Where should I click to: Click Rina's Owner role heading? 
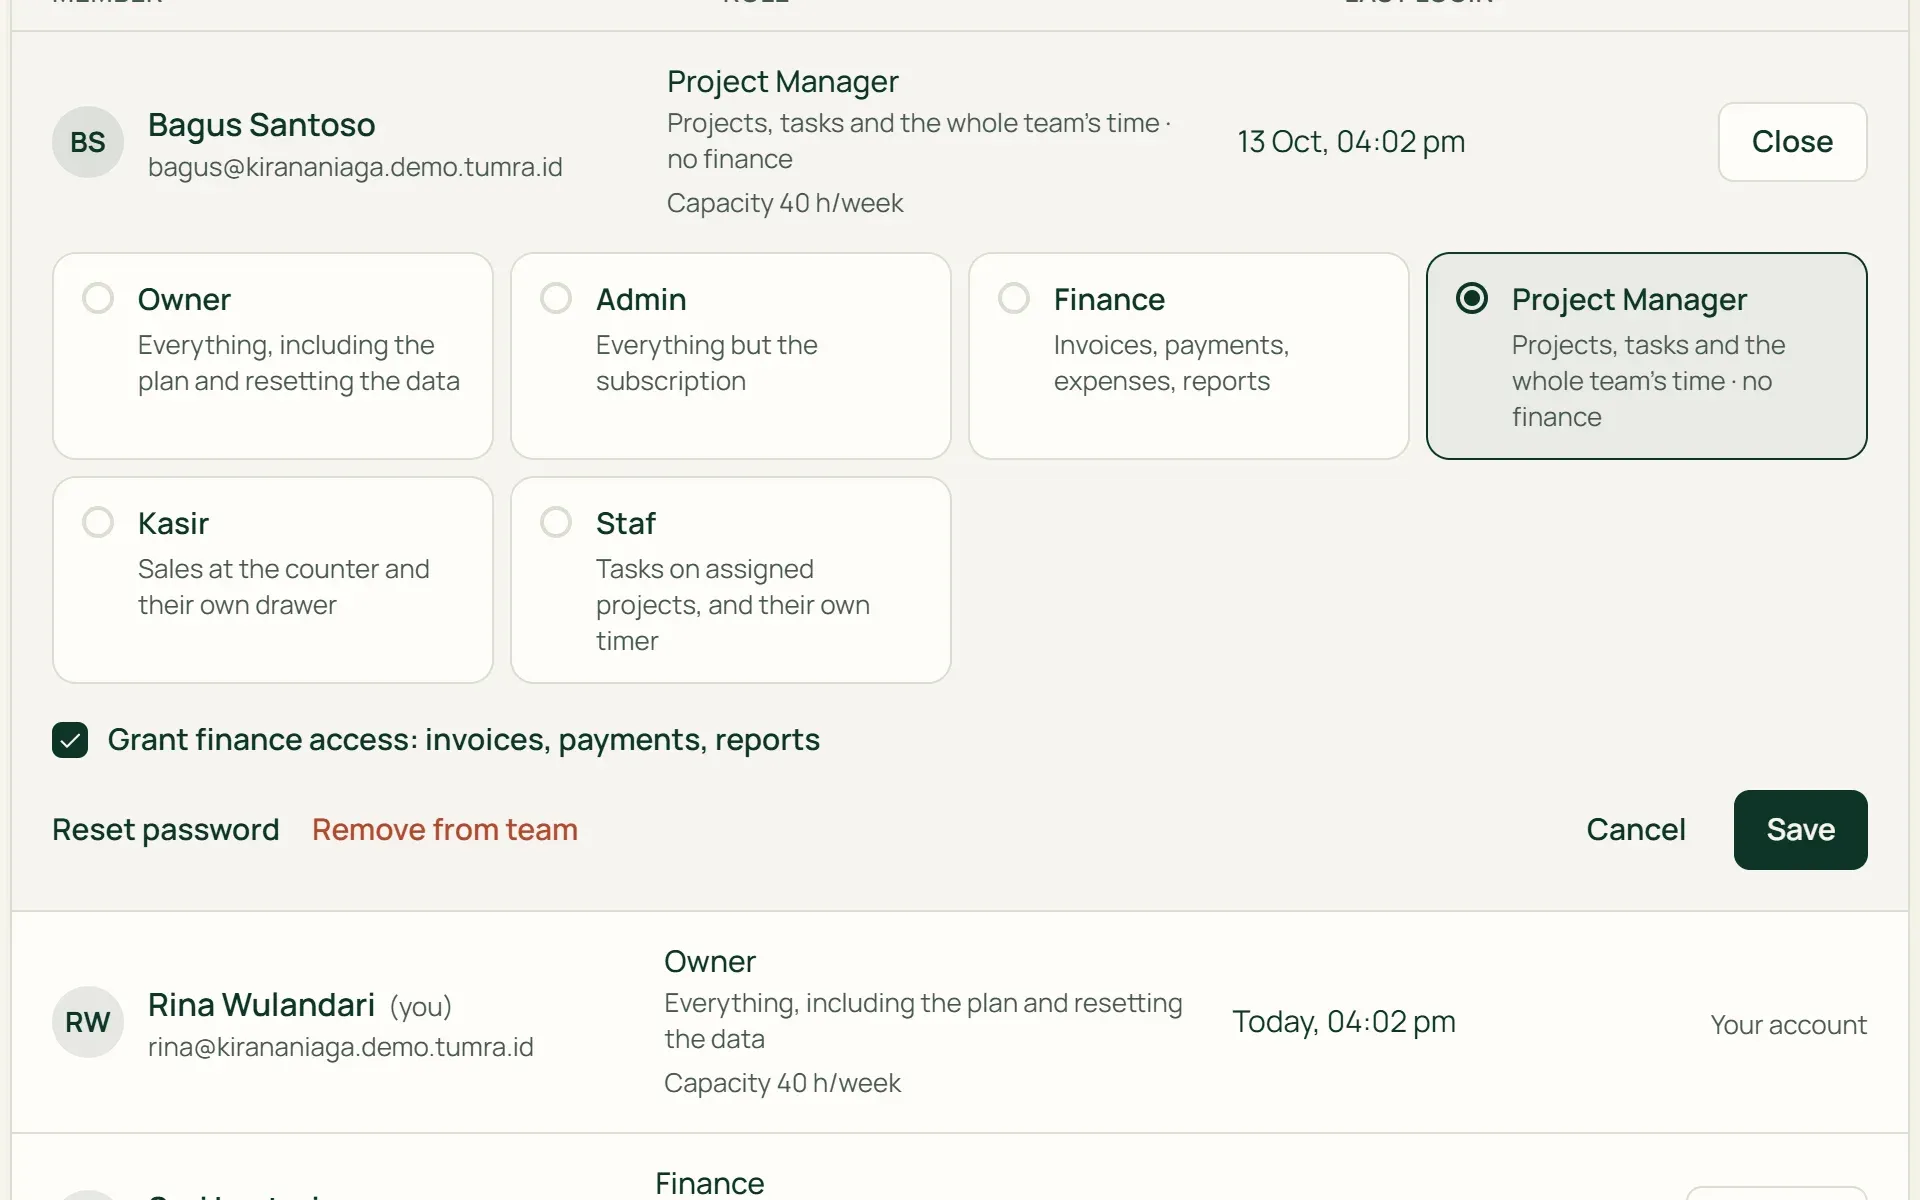710,962
